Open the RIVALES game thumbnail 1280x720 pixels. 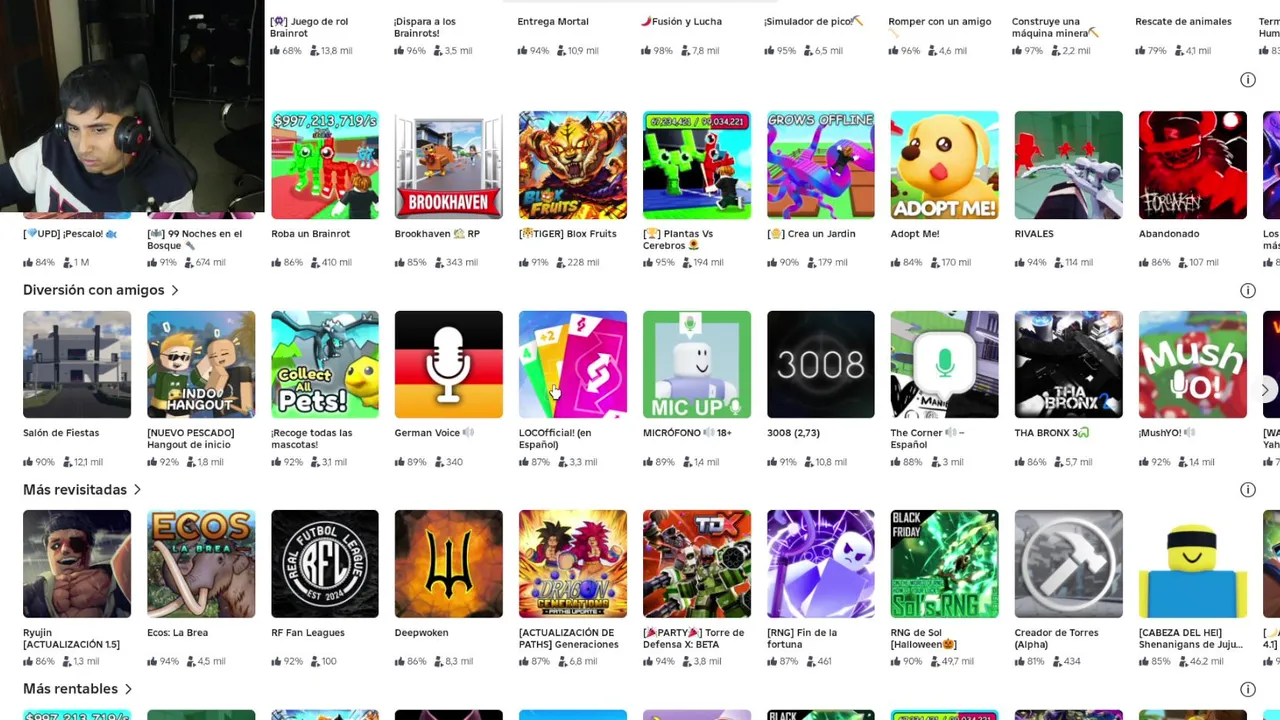(1069, 165)
